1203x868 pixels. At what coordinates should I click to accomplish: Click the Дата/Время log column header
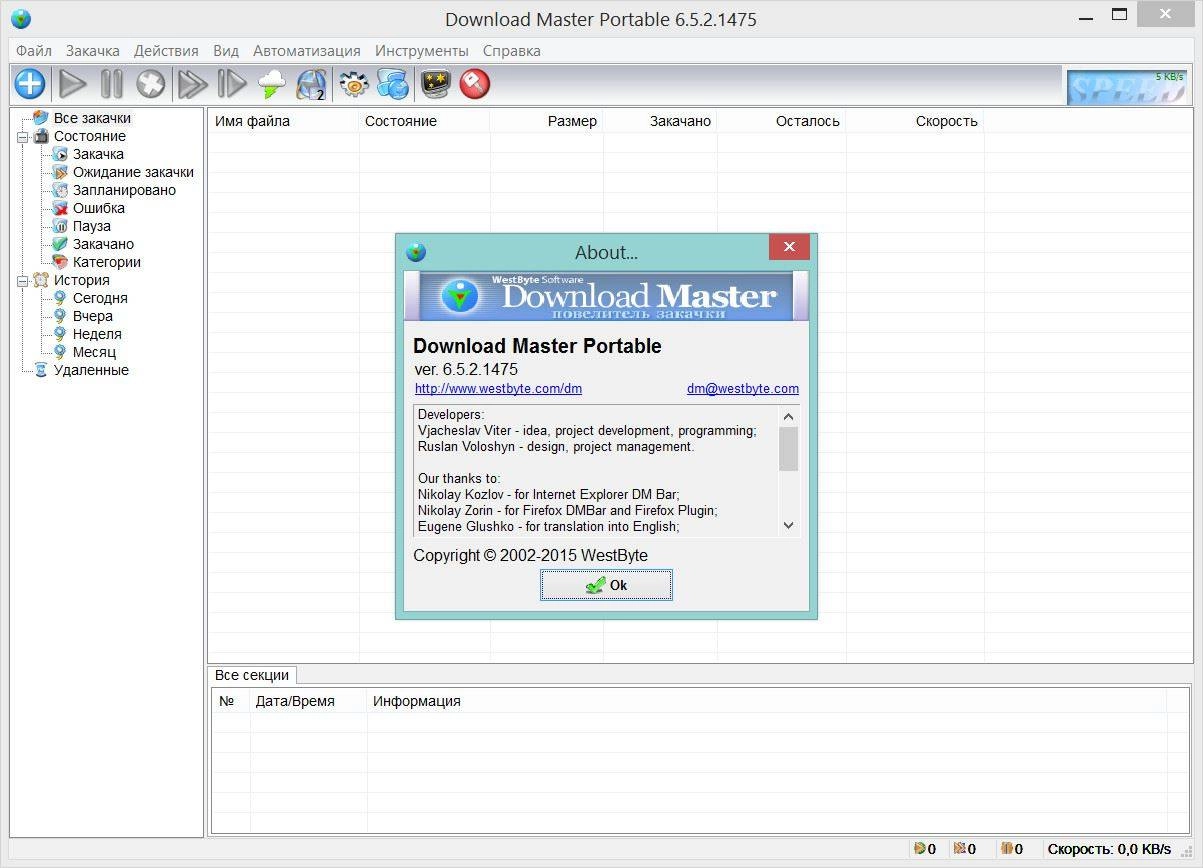pos(308,701)
